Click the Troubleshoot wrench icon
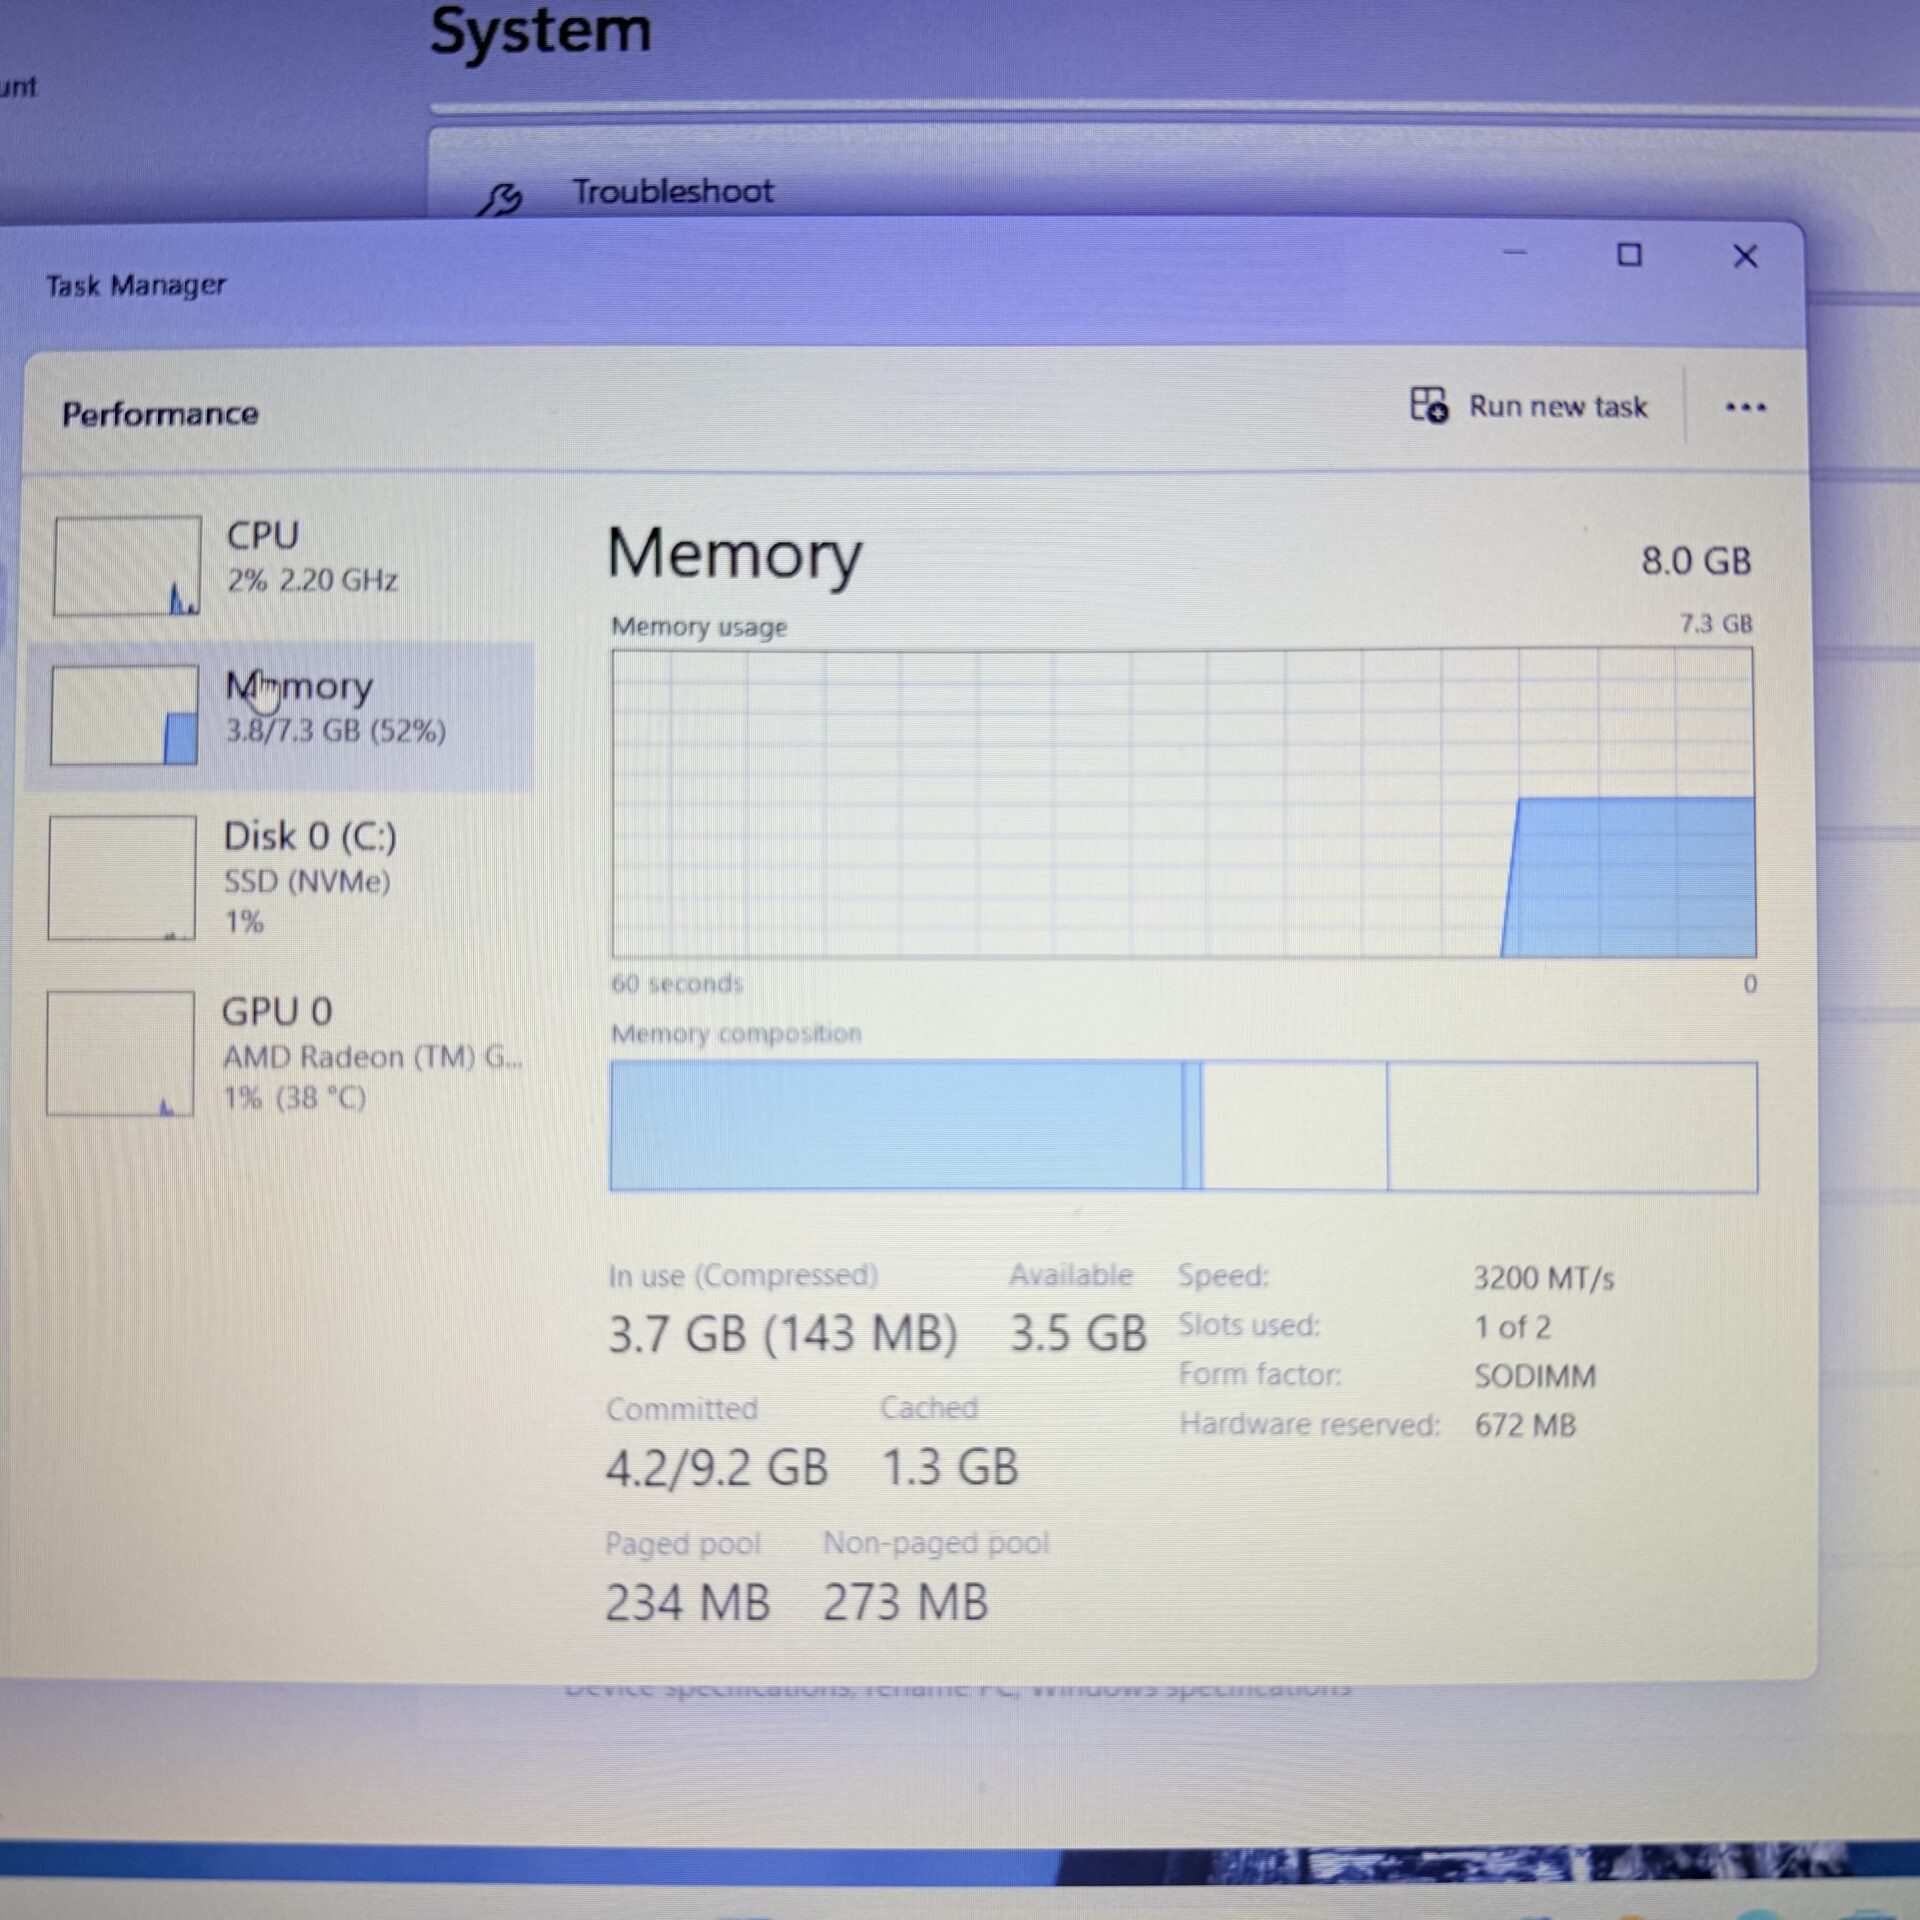Image resolution: width=1920 pixels, height=1920 pixels. (499, 198)
